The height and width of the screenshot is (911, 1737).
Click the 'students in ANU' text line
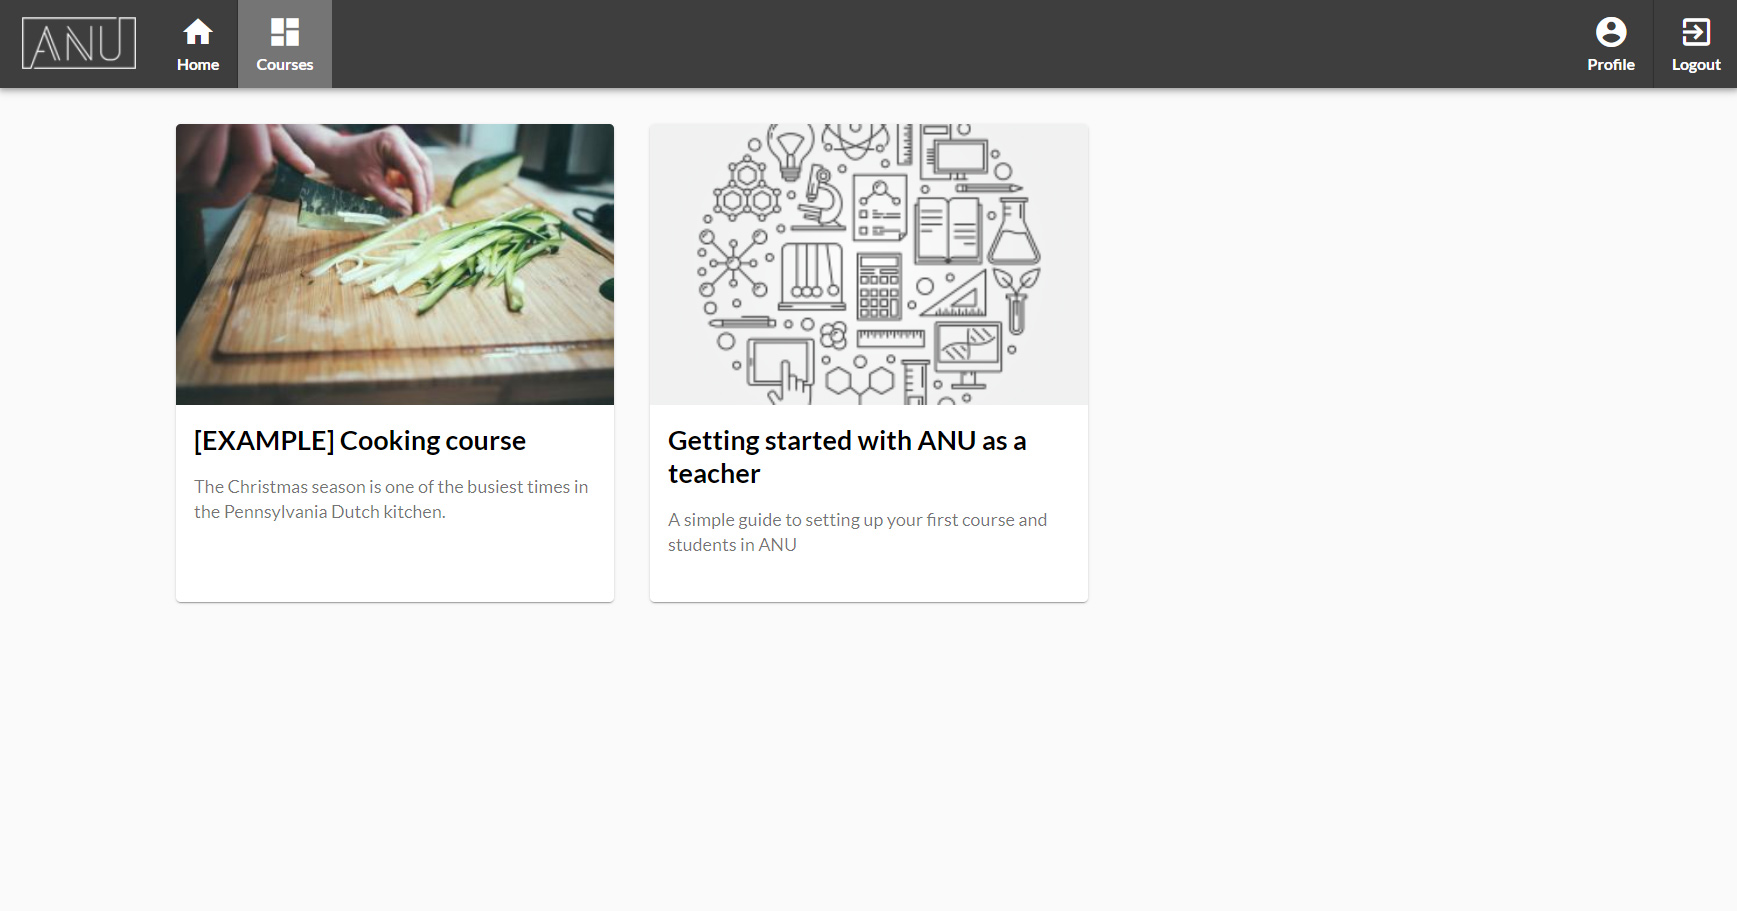pos(732,545)
